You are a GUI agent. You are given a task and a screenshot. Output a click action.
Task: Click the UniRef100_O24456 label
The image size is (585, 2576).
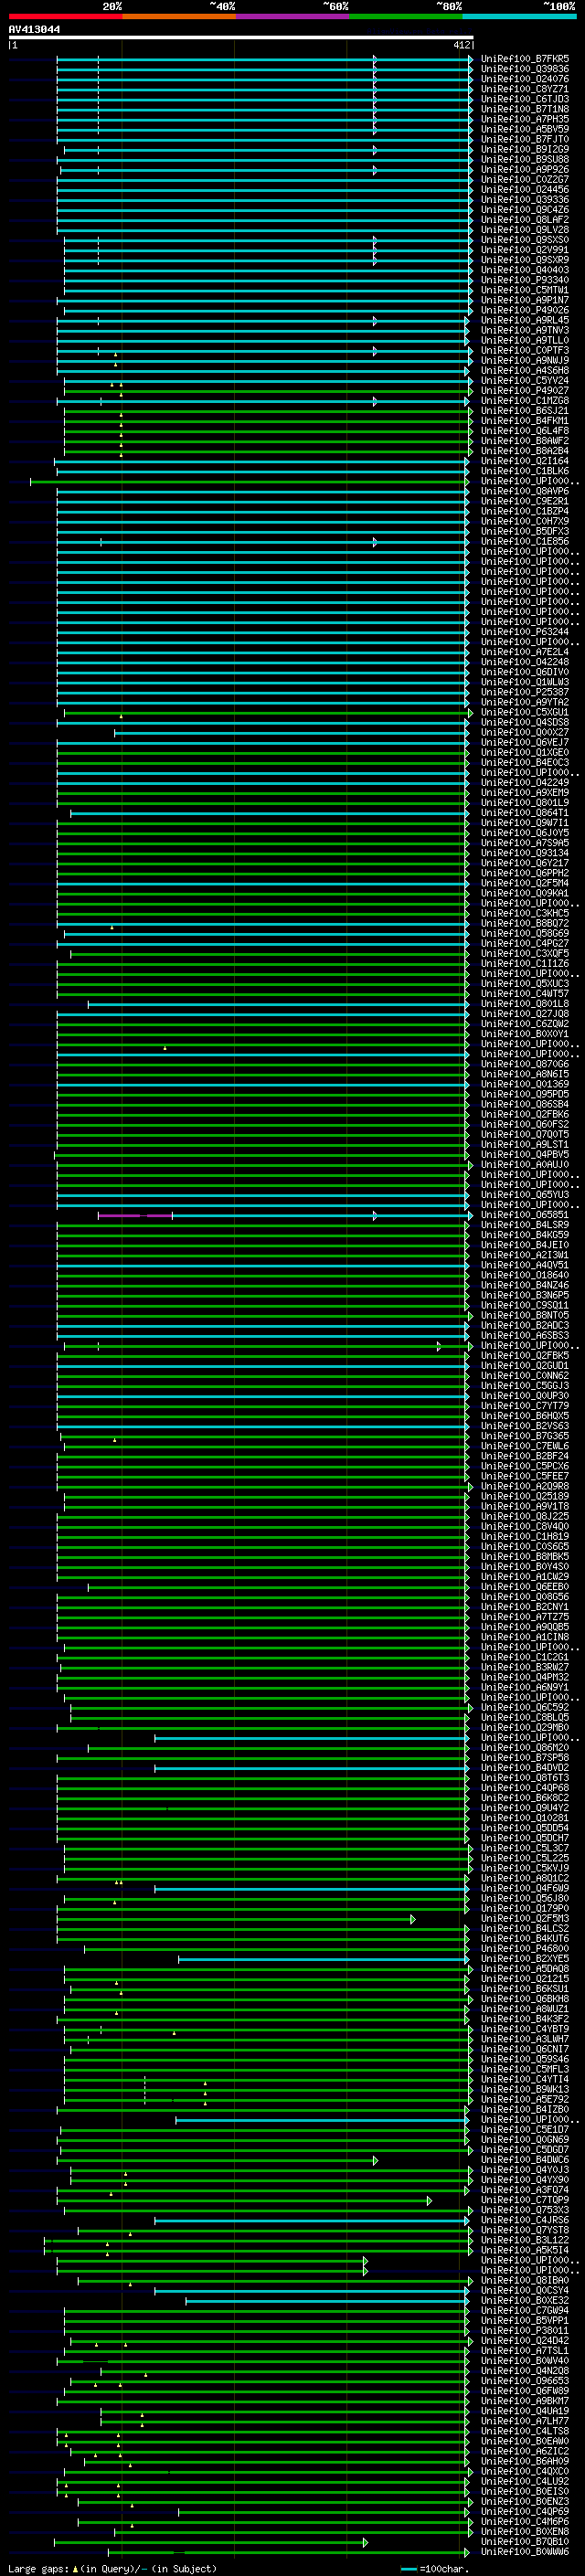click(525, 190)
